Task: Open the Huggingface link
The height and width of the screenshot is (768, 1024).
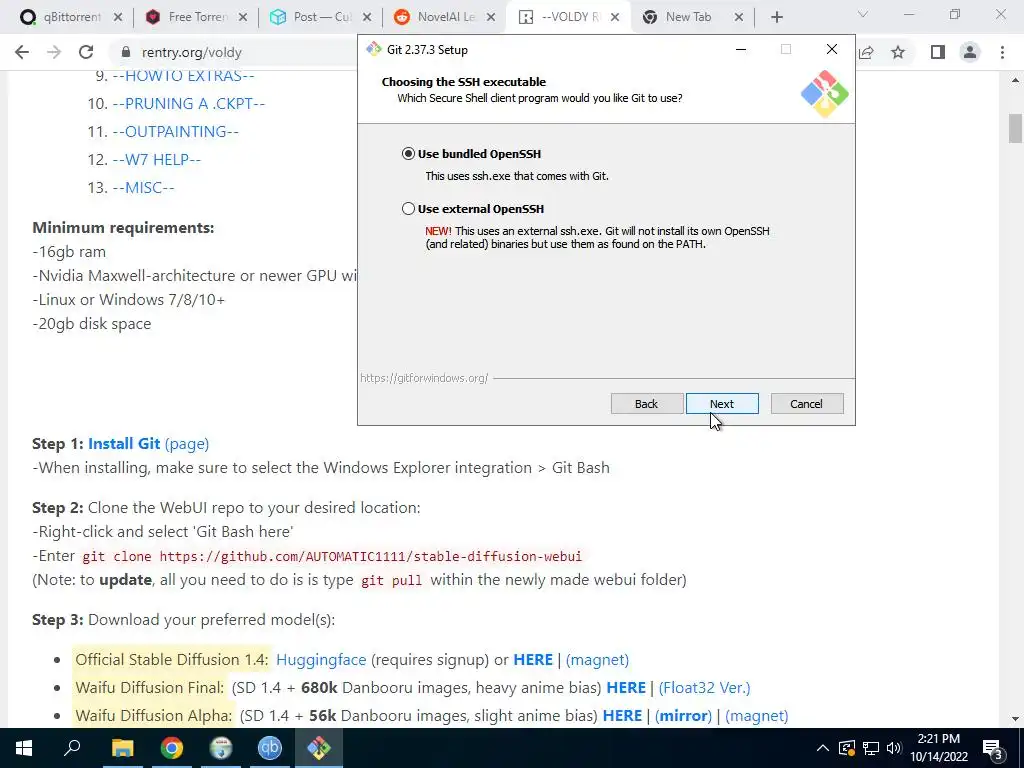Action: click(321, 660)
